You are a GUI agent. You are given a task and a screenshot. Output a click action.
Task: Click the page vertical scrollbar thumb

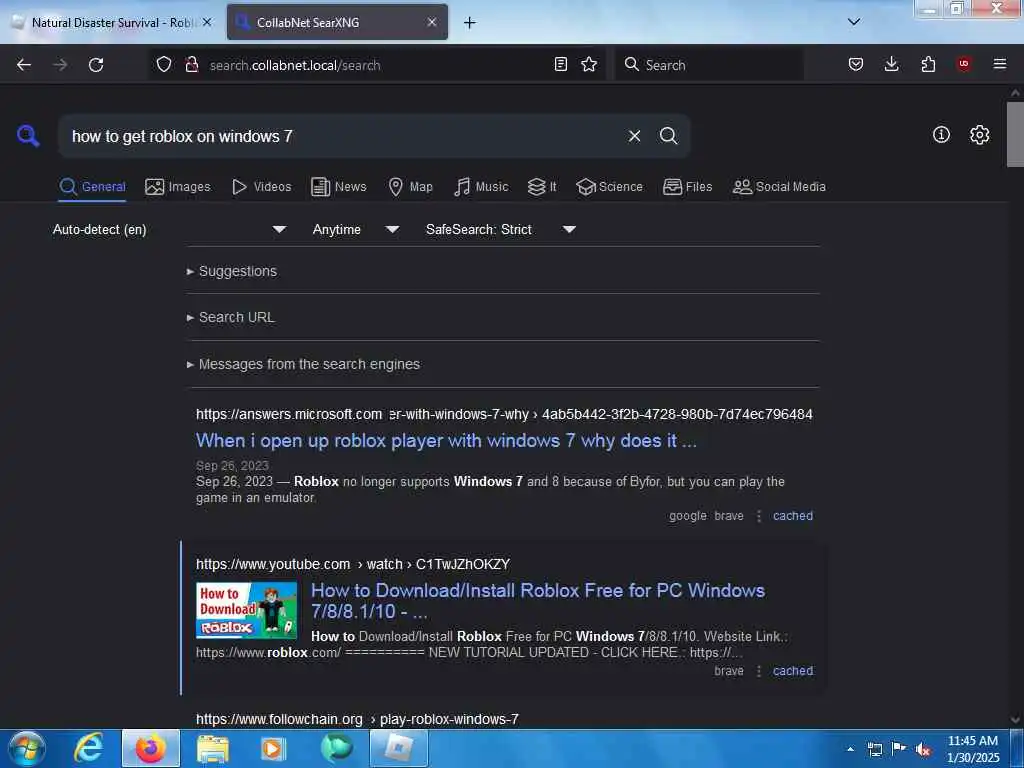[1015, 135]
